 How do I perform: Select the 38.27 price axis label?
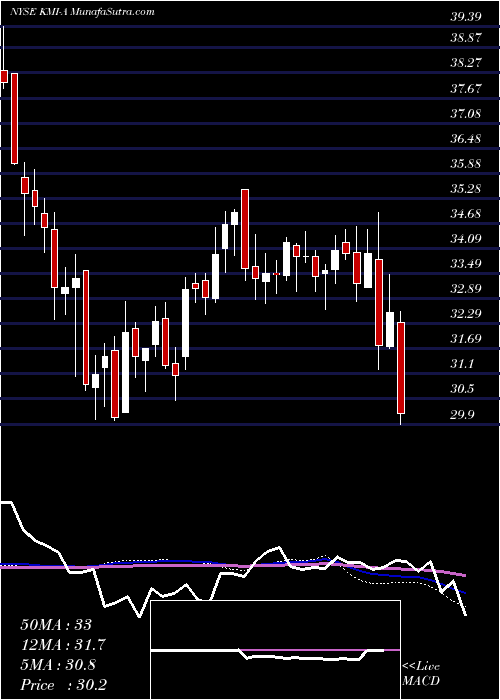pyautogui.click(x=466, y=63)
